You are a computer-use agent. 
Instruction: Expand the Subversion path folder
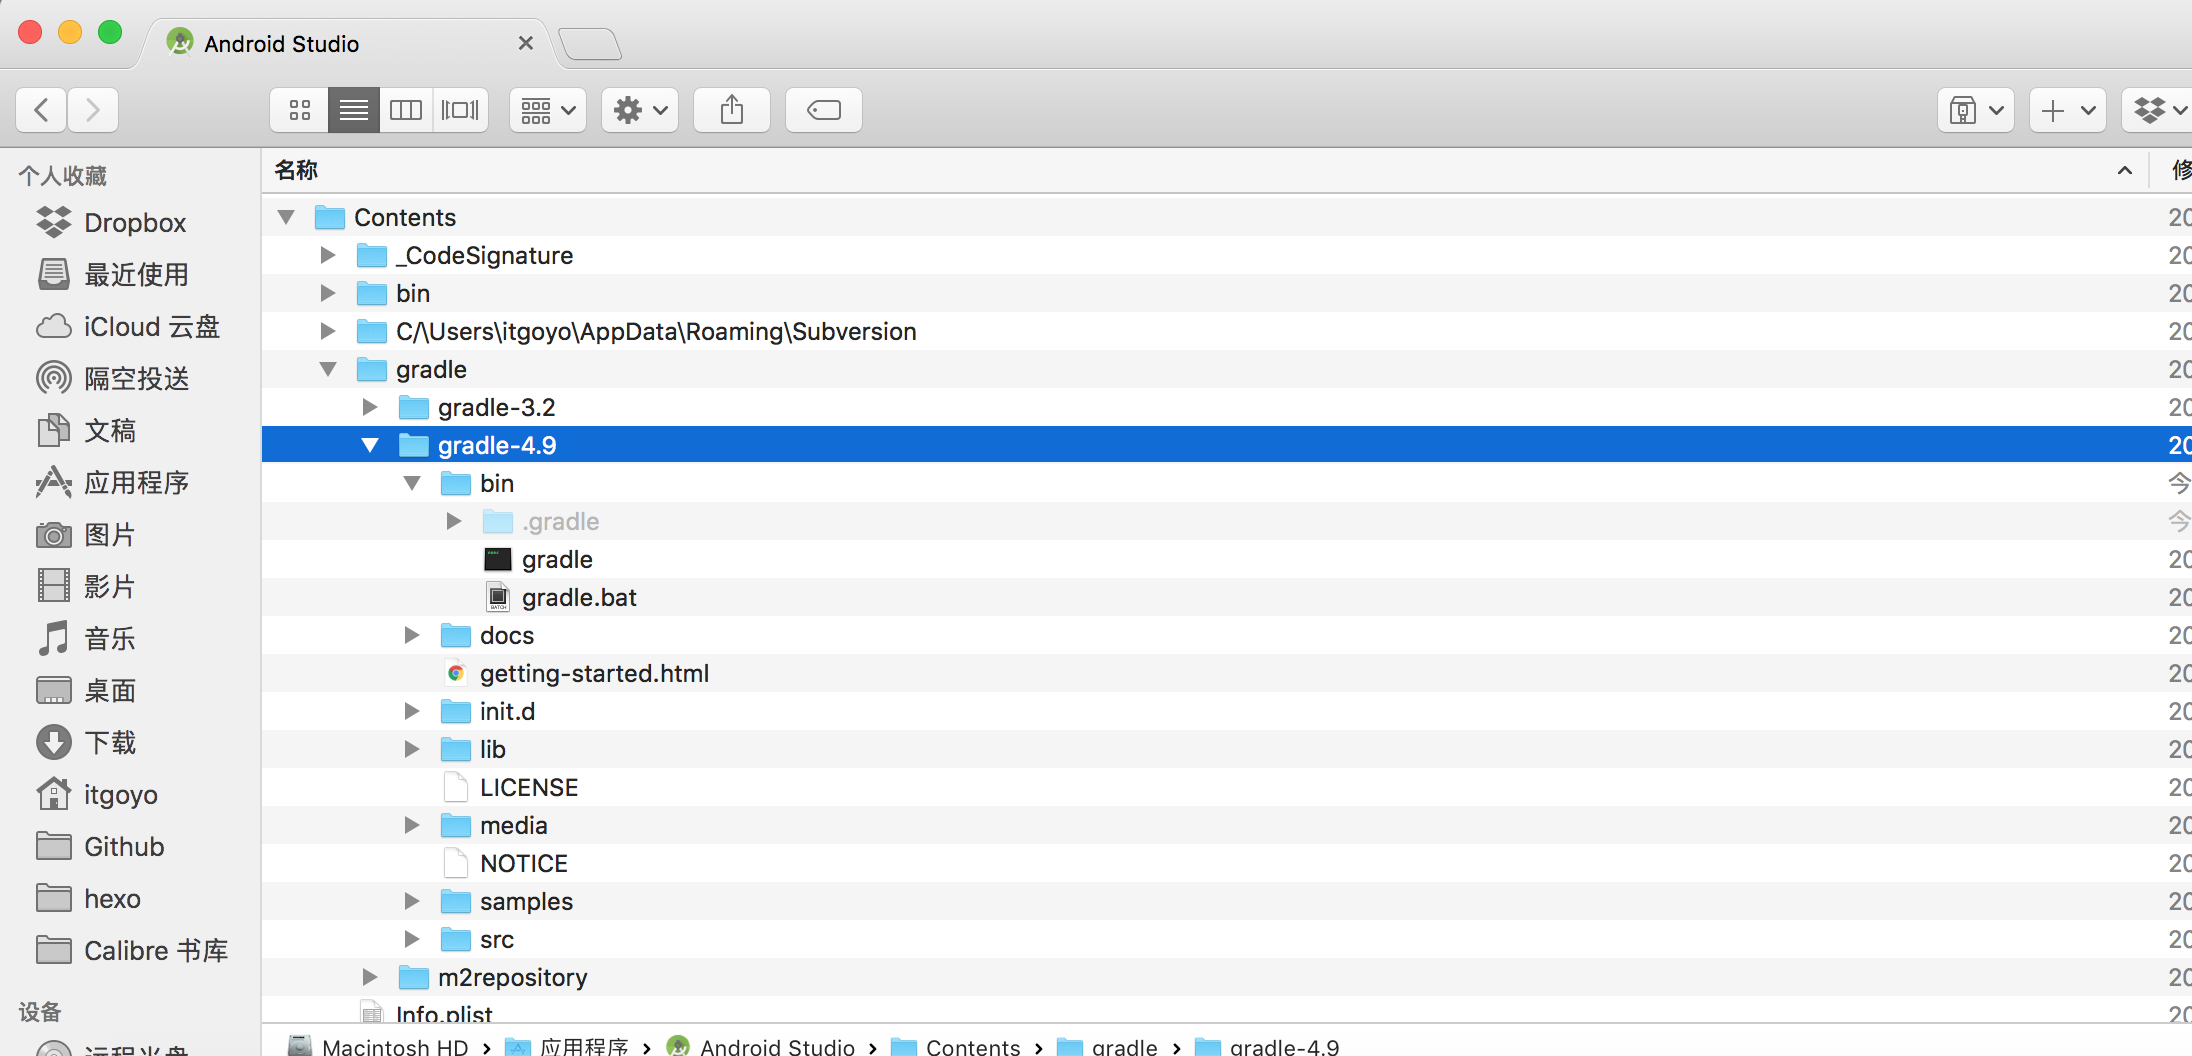pos(328,331)
